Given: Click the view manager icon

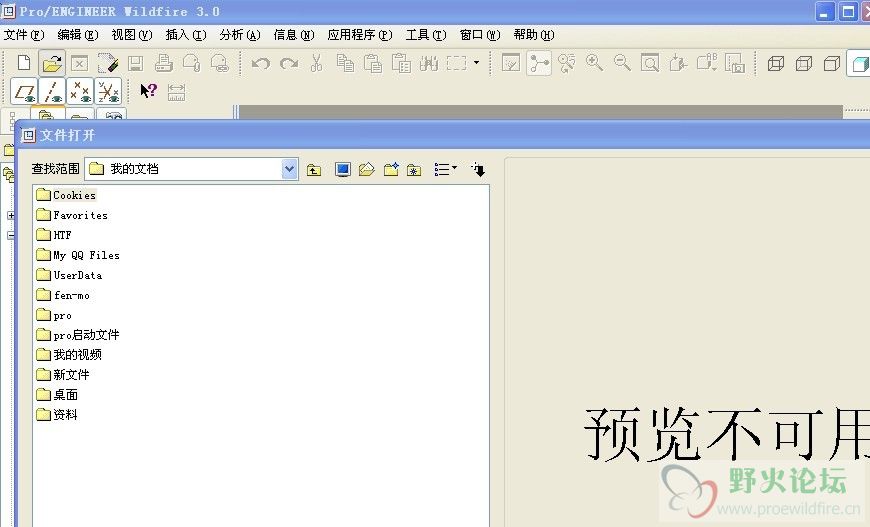Looking at the screenshot, I should point(735,63).
